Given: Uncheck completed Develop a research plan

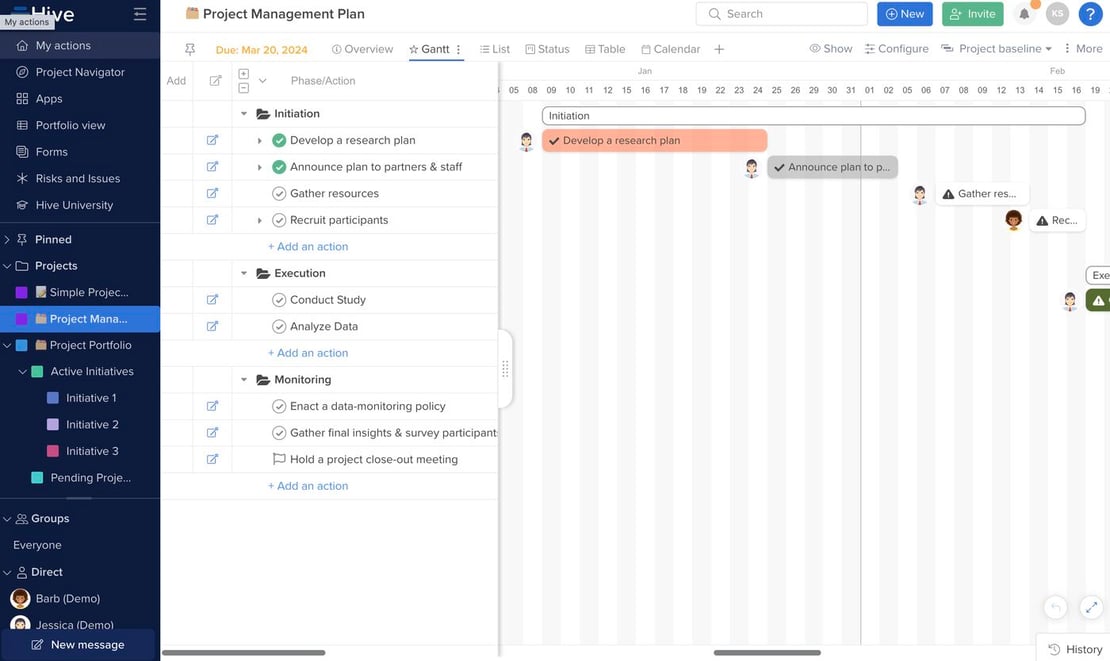Looking at the screenshot, I should [279, 140].
